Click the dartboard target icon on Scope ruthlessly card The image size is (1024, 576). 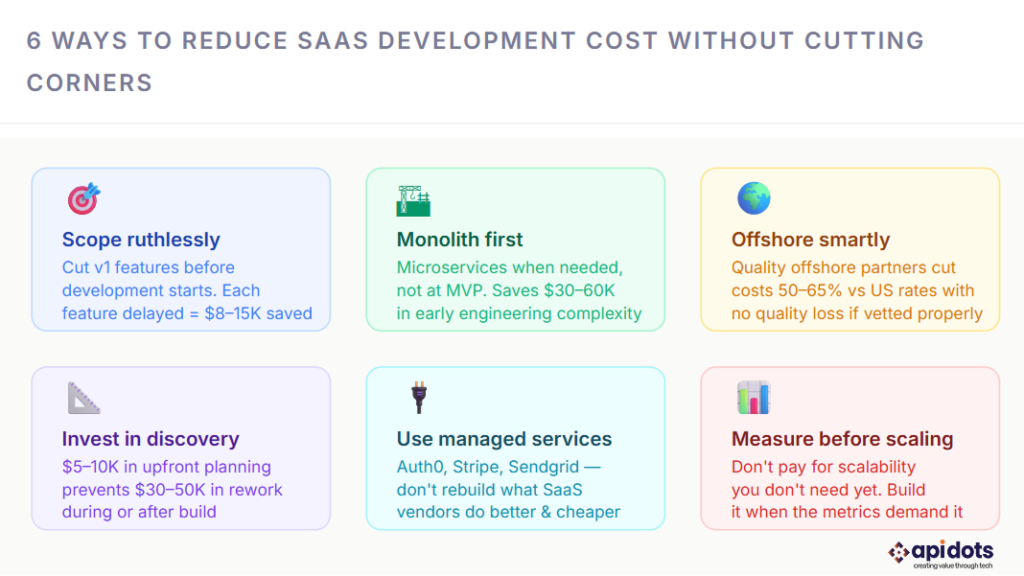[x=84, y=198]
